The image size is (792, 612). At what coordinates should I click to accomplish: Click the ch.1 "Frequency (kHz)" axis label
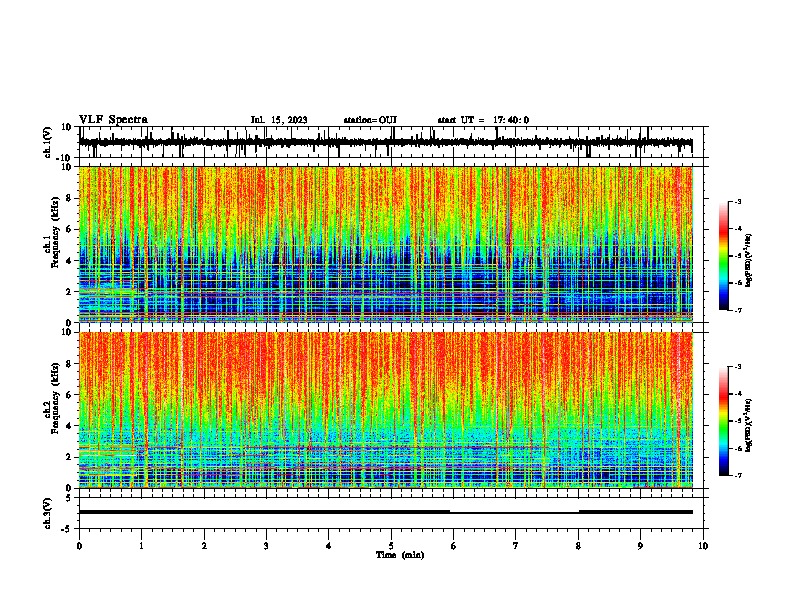click(x=56, y=233)
